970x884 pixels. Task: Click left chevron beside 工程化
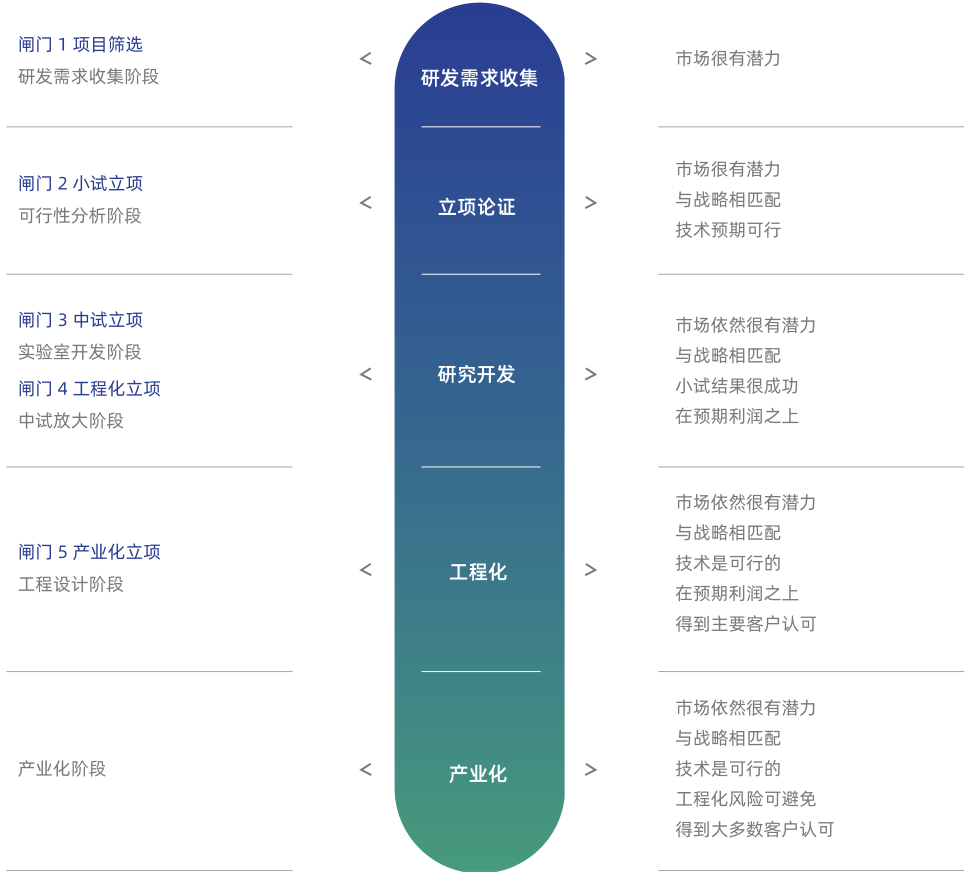click(366, 570)
